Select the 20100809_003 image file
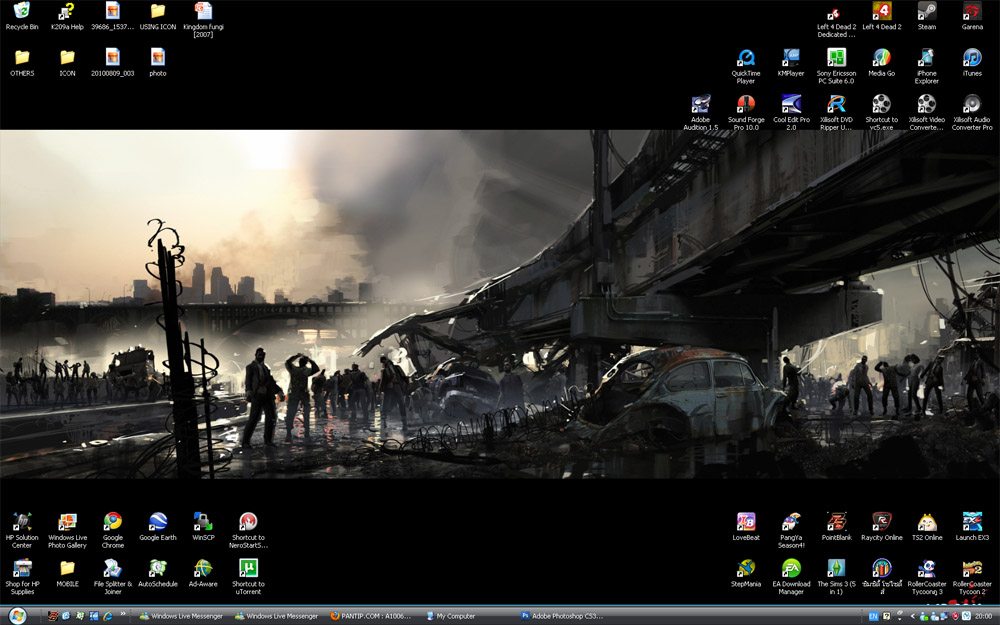The width and height of the screenshot is (1000, 625). click(112, 62)
